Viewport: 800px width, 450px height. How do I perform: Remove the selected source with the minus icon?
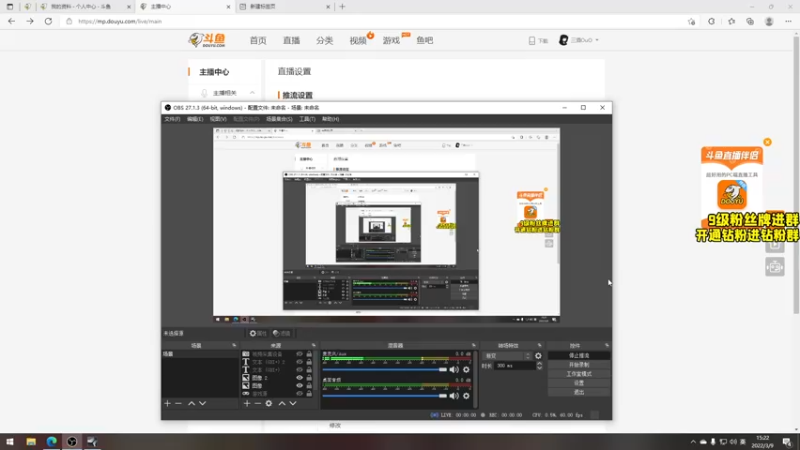(258, 403)
